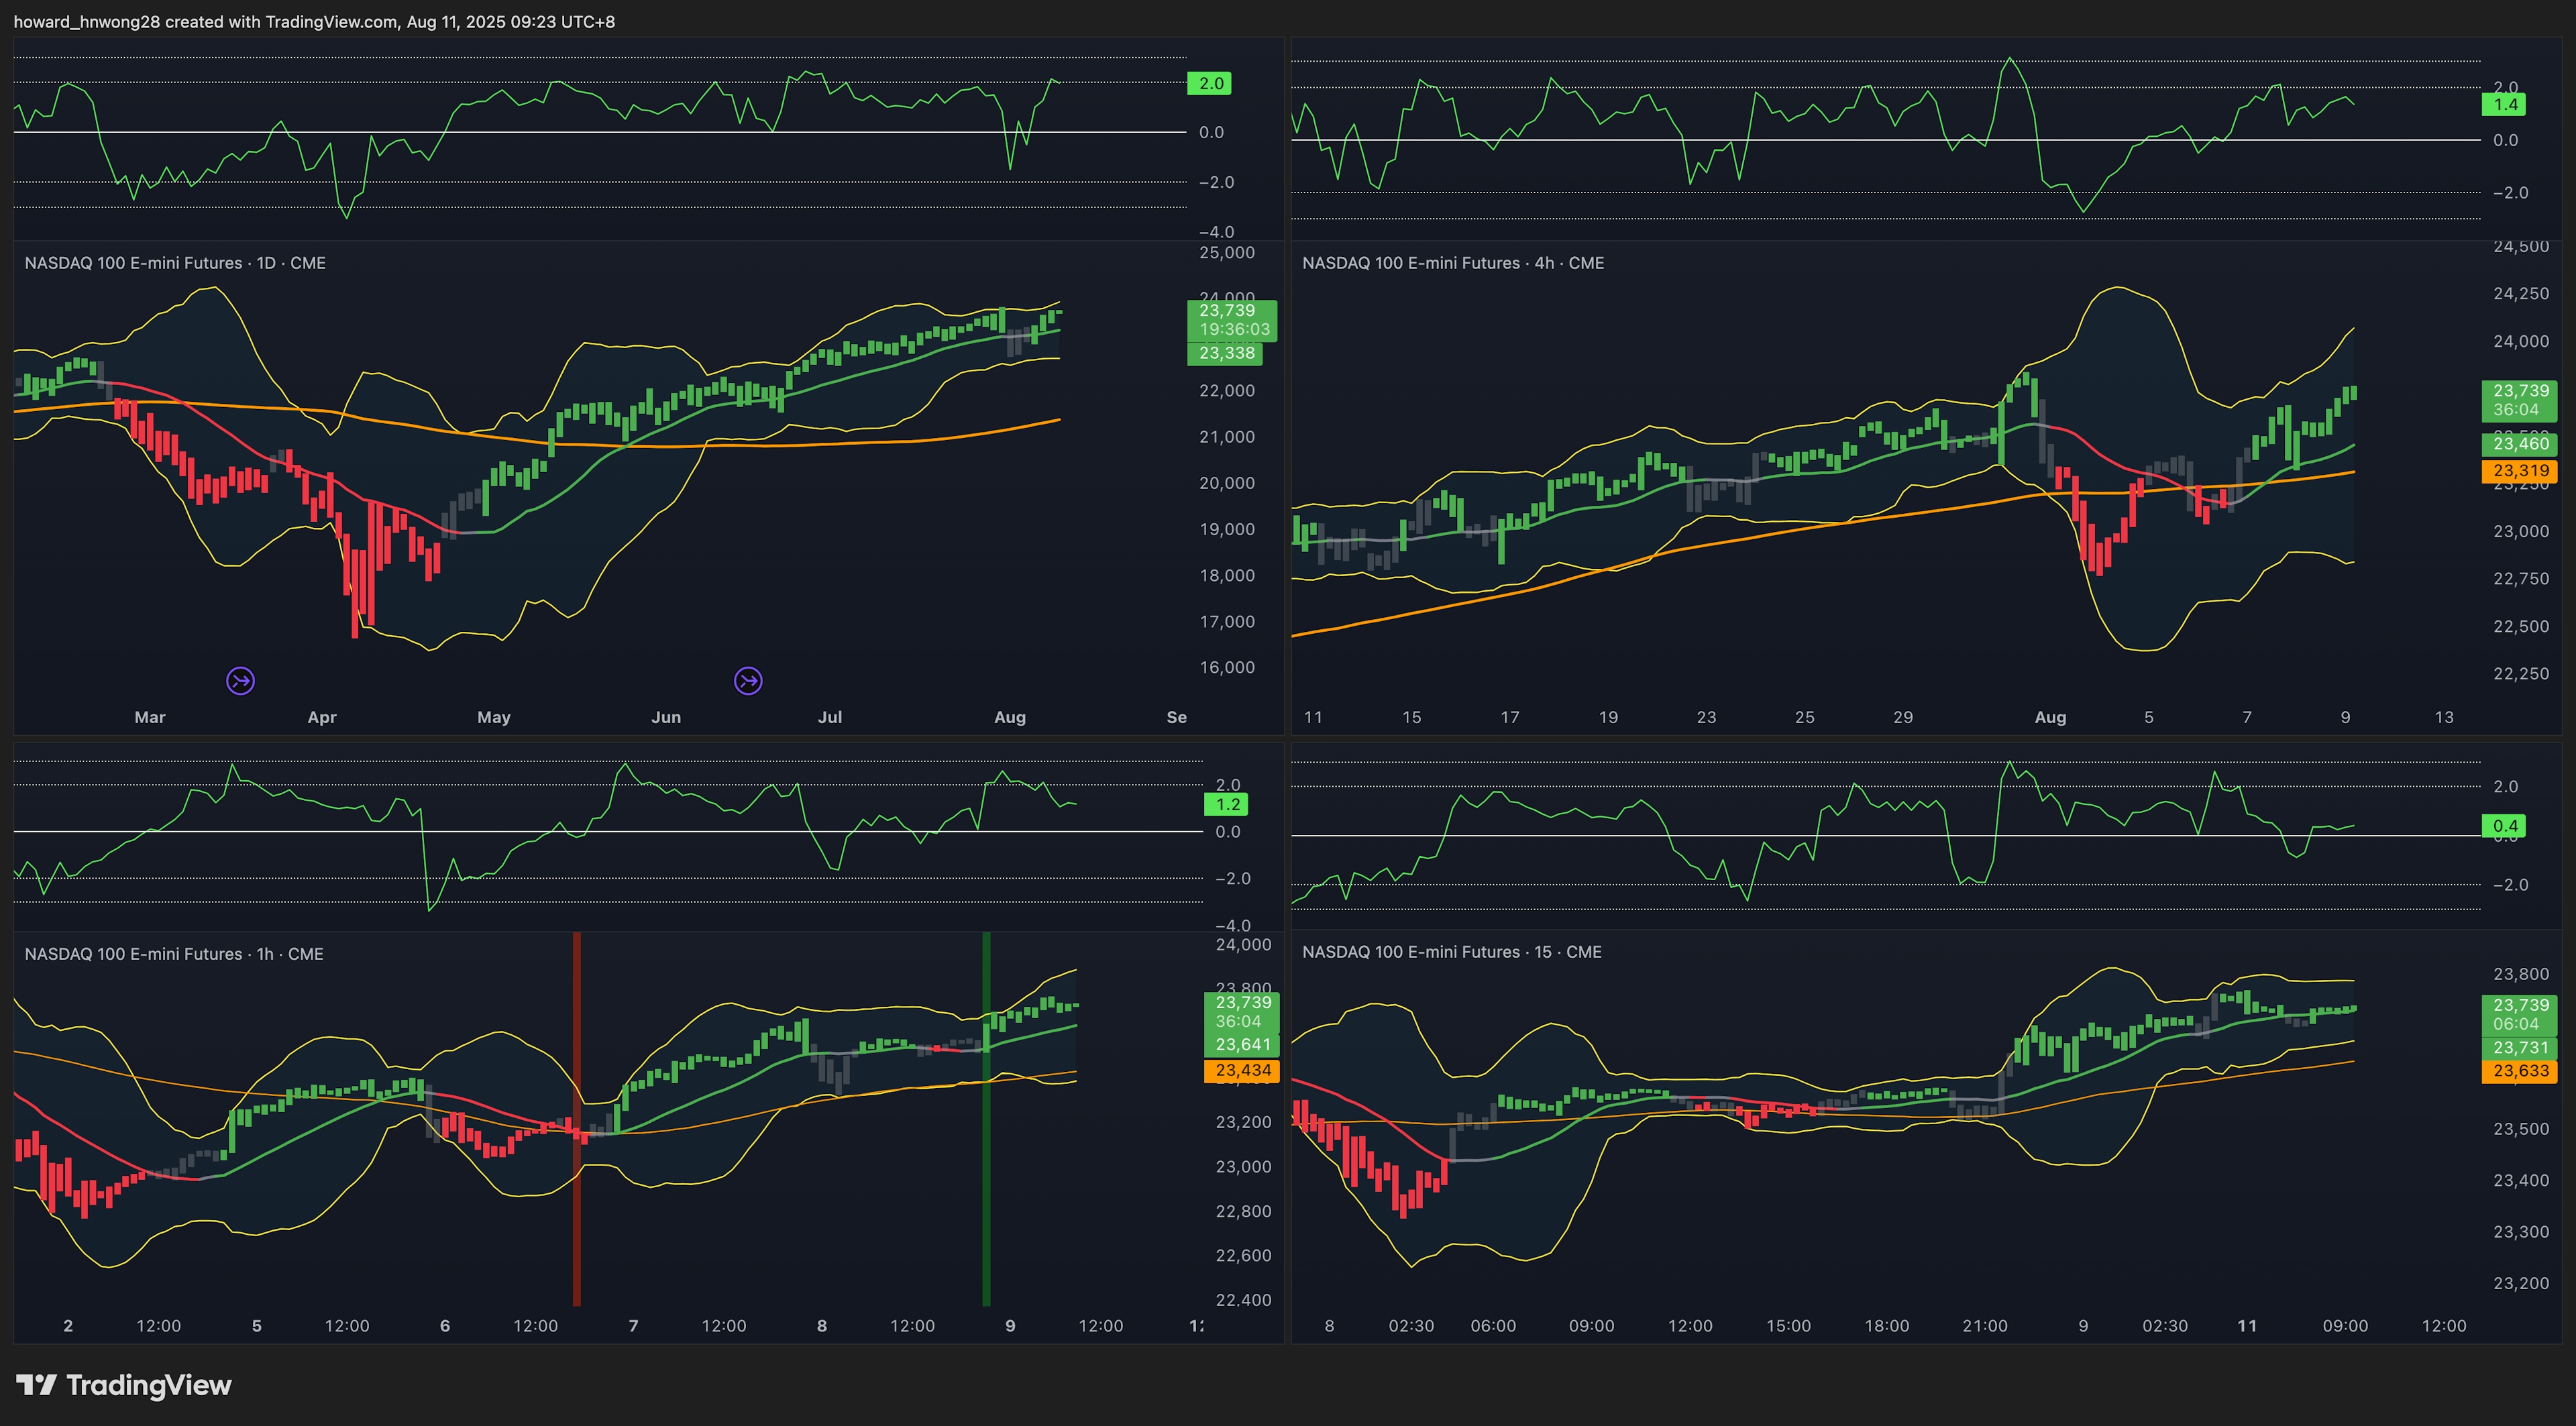This screenshot has width=2576, height=1426.
Task: Click the green 23,641 label on 1h chart
Action: (x=1242, y=1045)
